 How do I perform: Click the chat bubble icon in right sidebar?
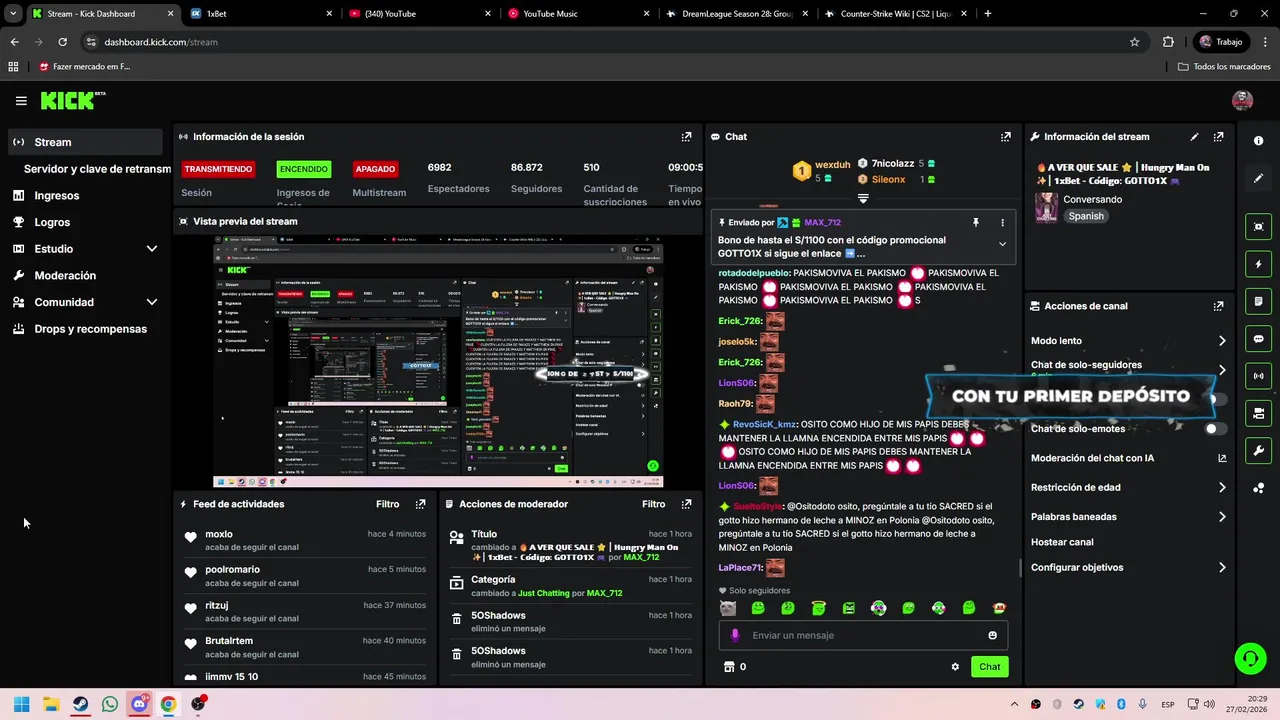(x=1258, y=339)
